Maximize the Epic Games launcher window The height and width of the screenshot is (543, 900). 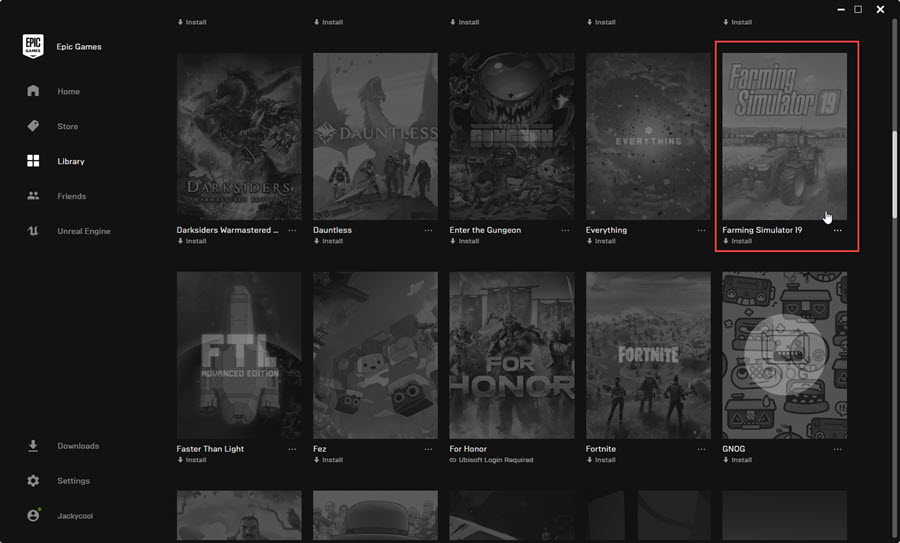[x=858, y=9]
